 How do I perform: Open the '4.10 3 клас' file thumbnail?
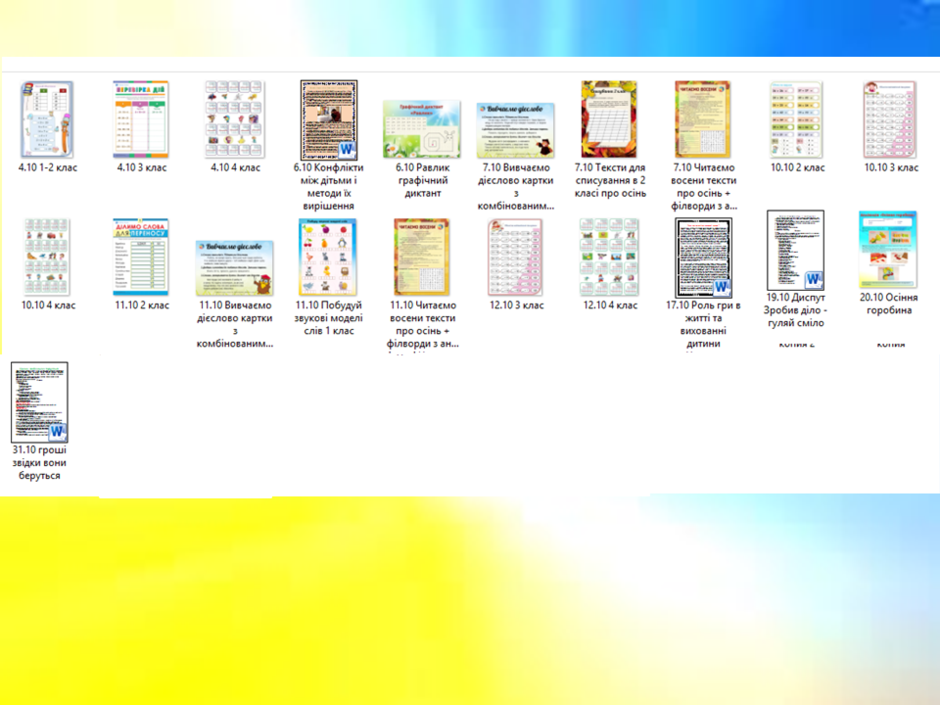coord(141,119)
